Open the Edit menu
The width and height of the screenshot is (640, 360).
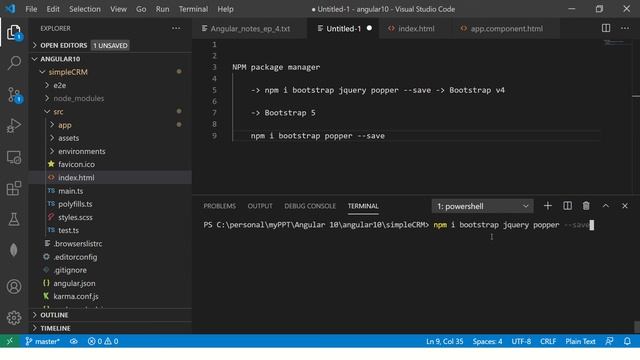[53, 9]
